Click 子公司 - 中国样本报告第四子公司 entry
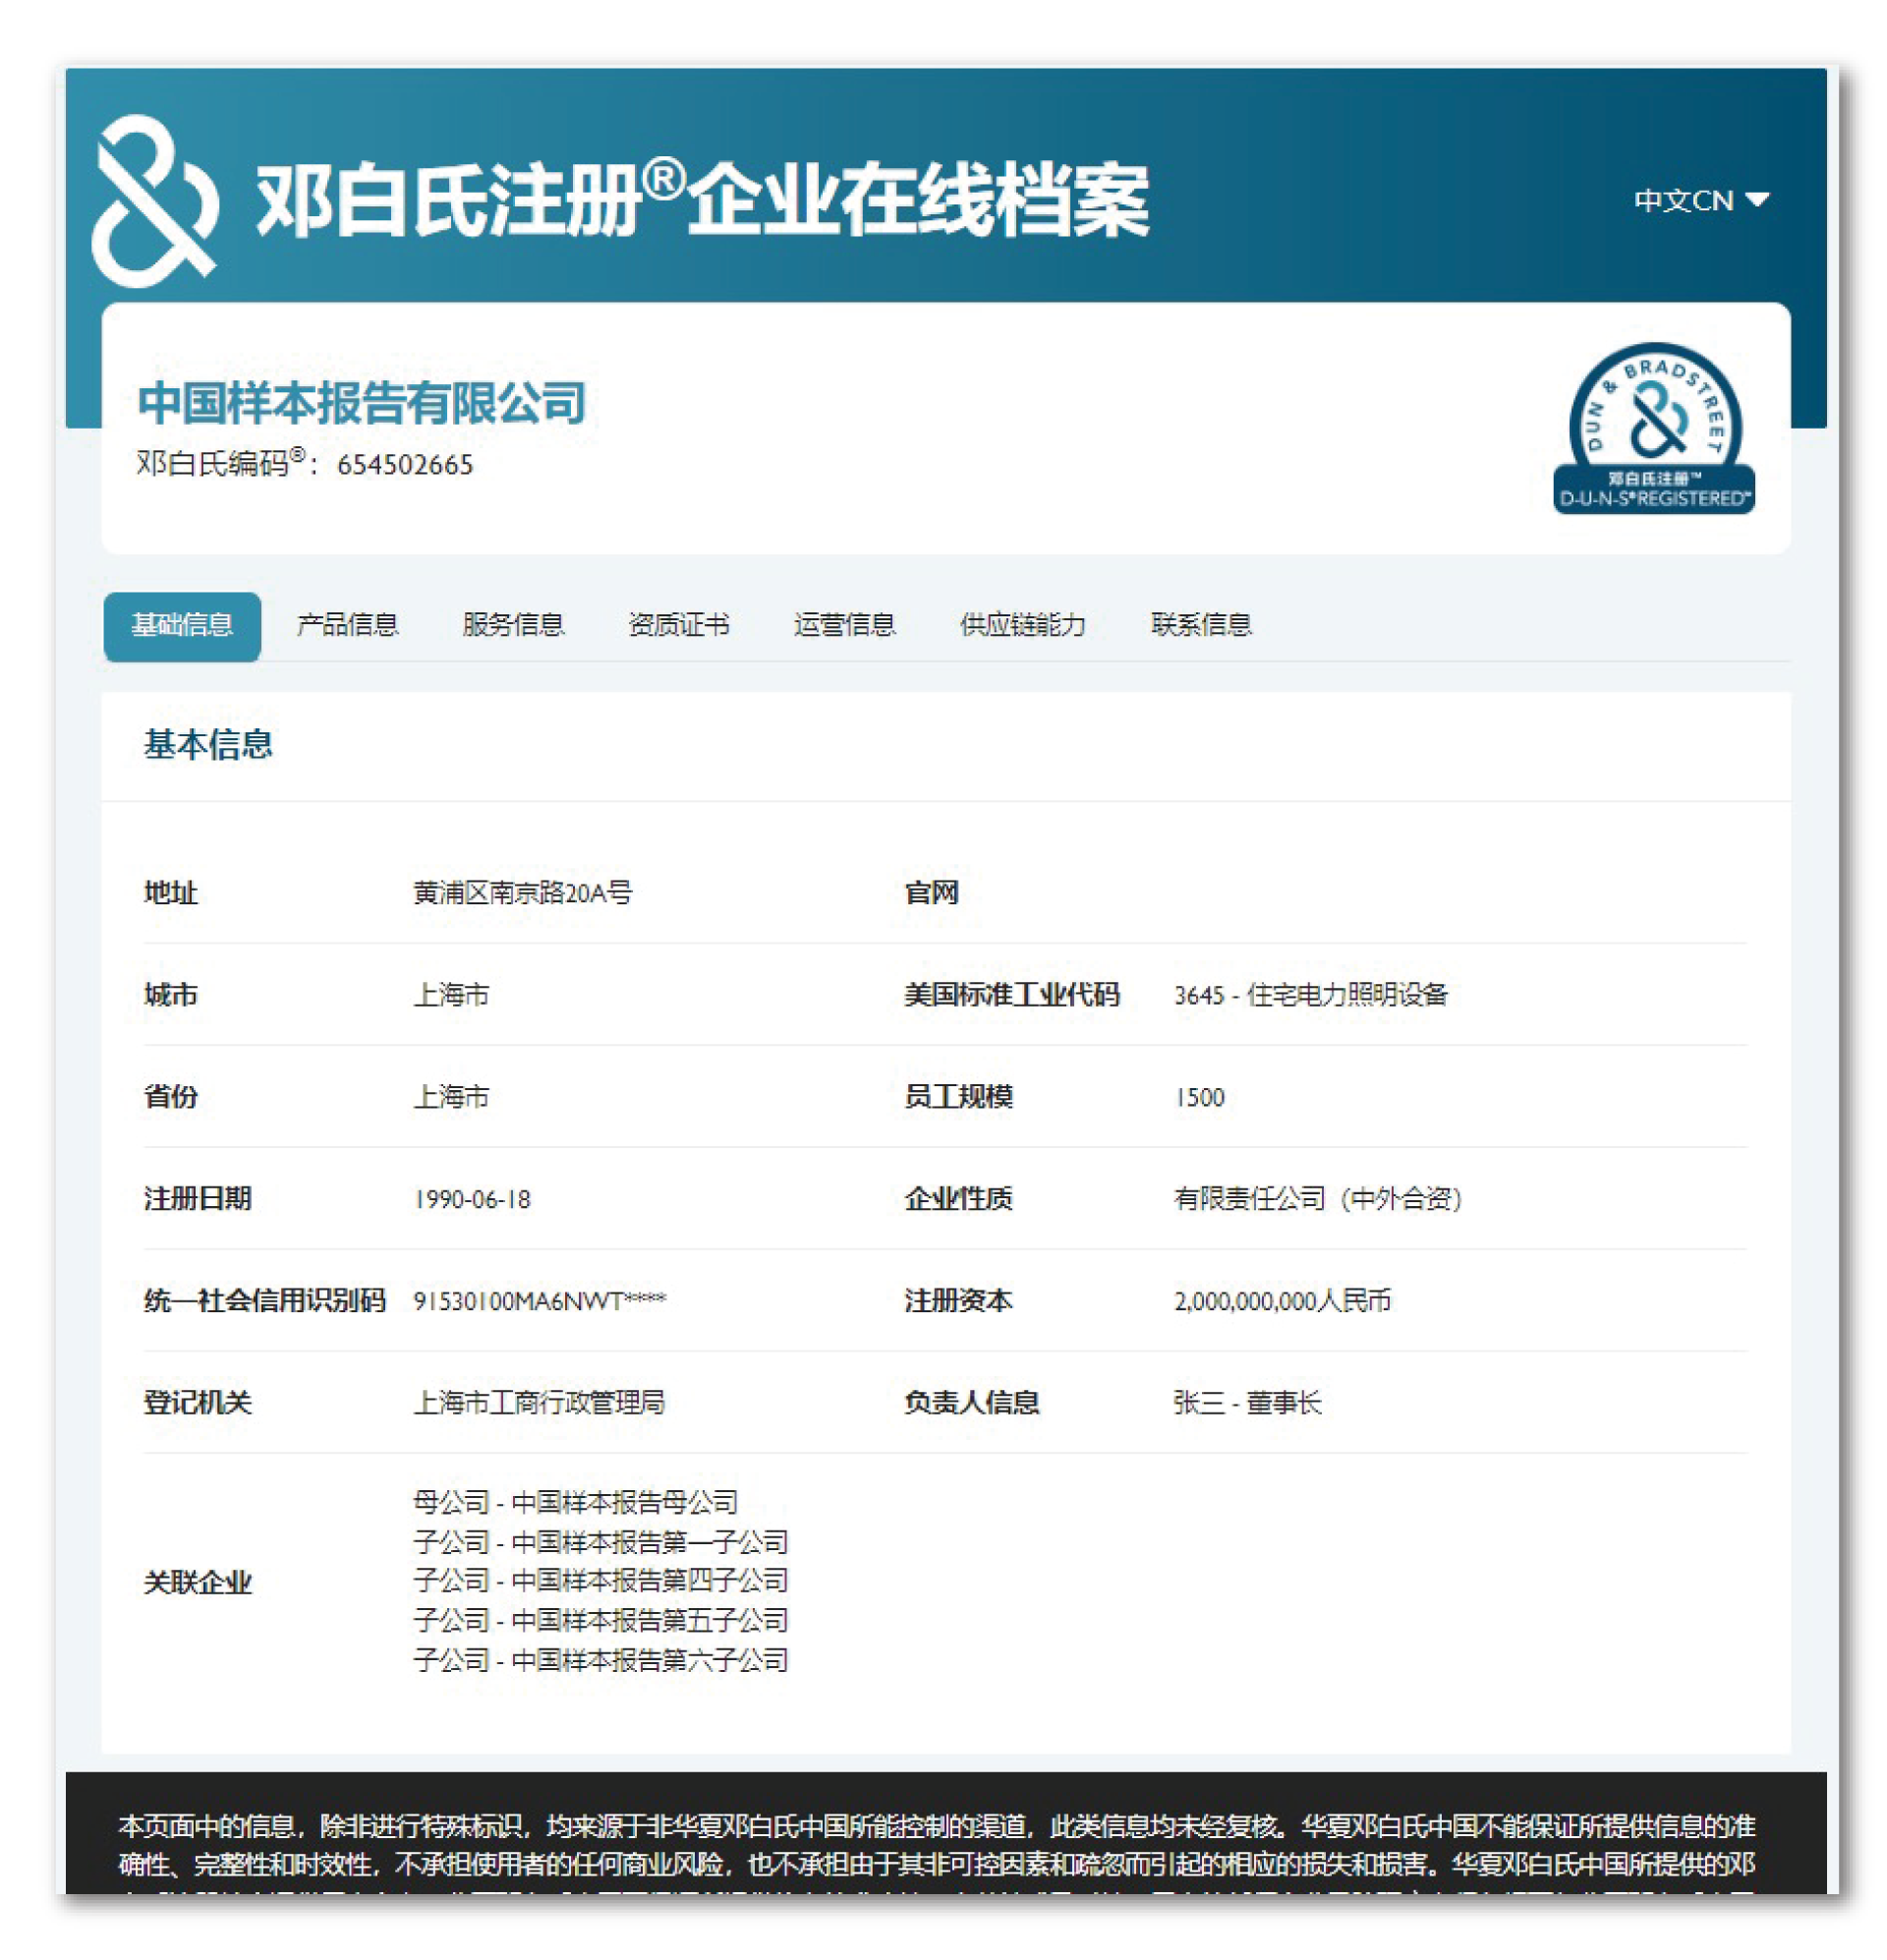 (601, 1582)
